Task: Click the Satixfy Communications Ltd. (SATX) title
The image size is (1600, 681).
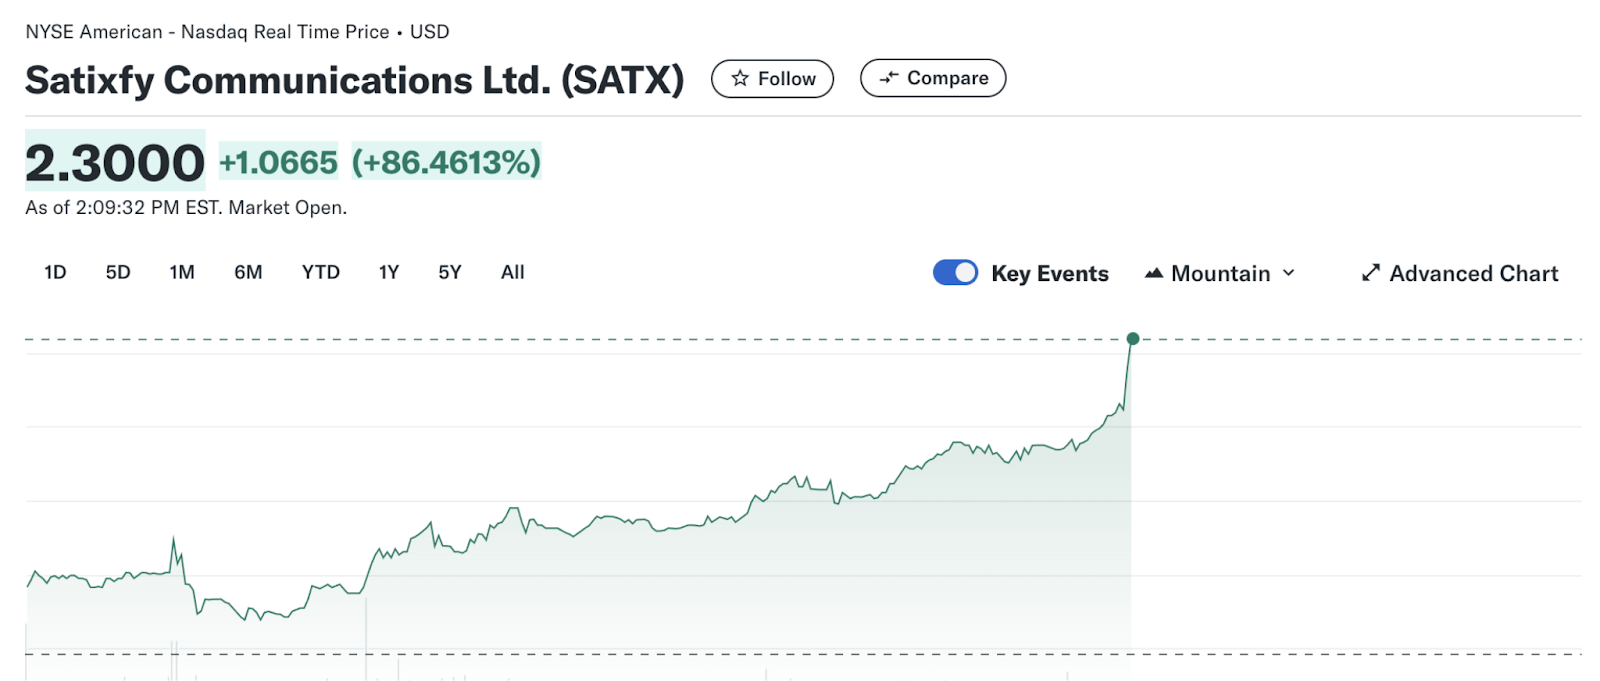Action: pyautogui.click(x=355, y=80)
